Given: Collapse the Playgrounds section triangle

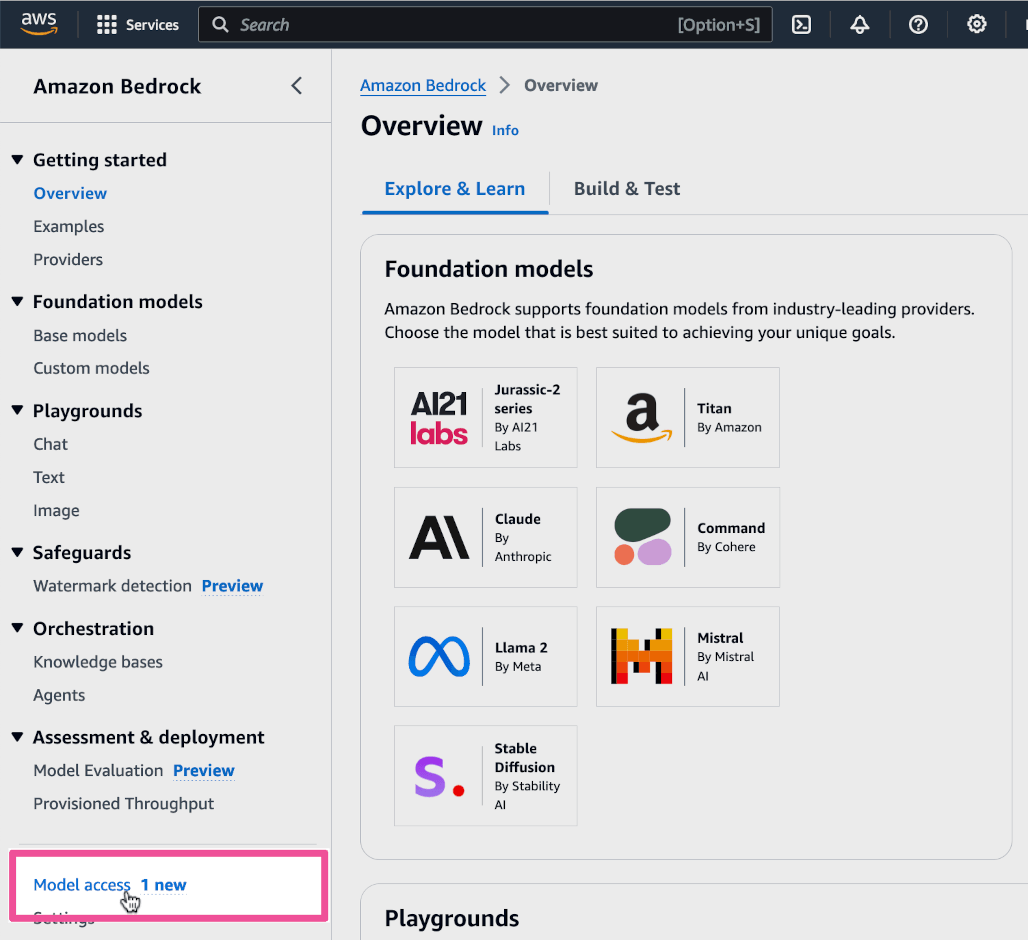Looking at the screenshot, I should 17,411.
